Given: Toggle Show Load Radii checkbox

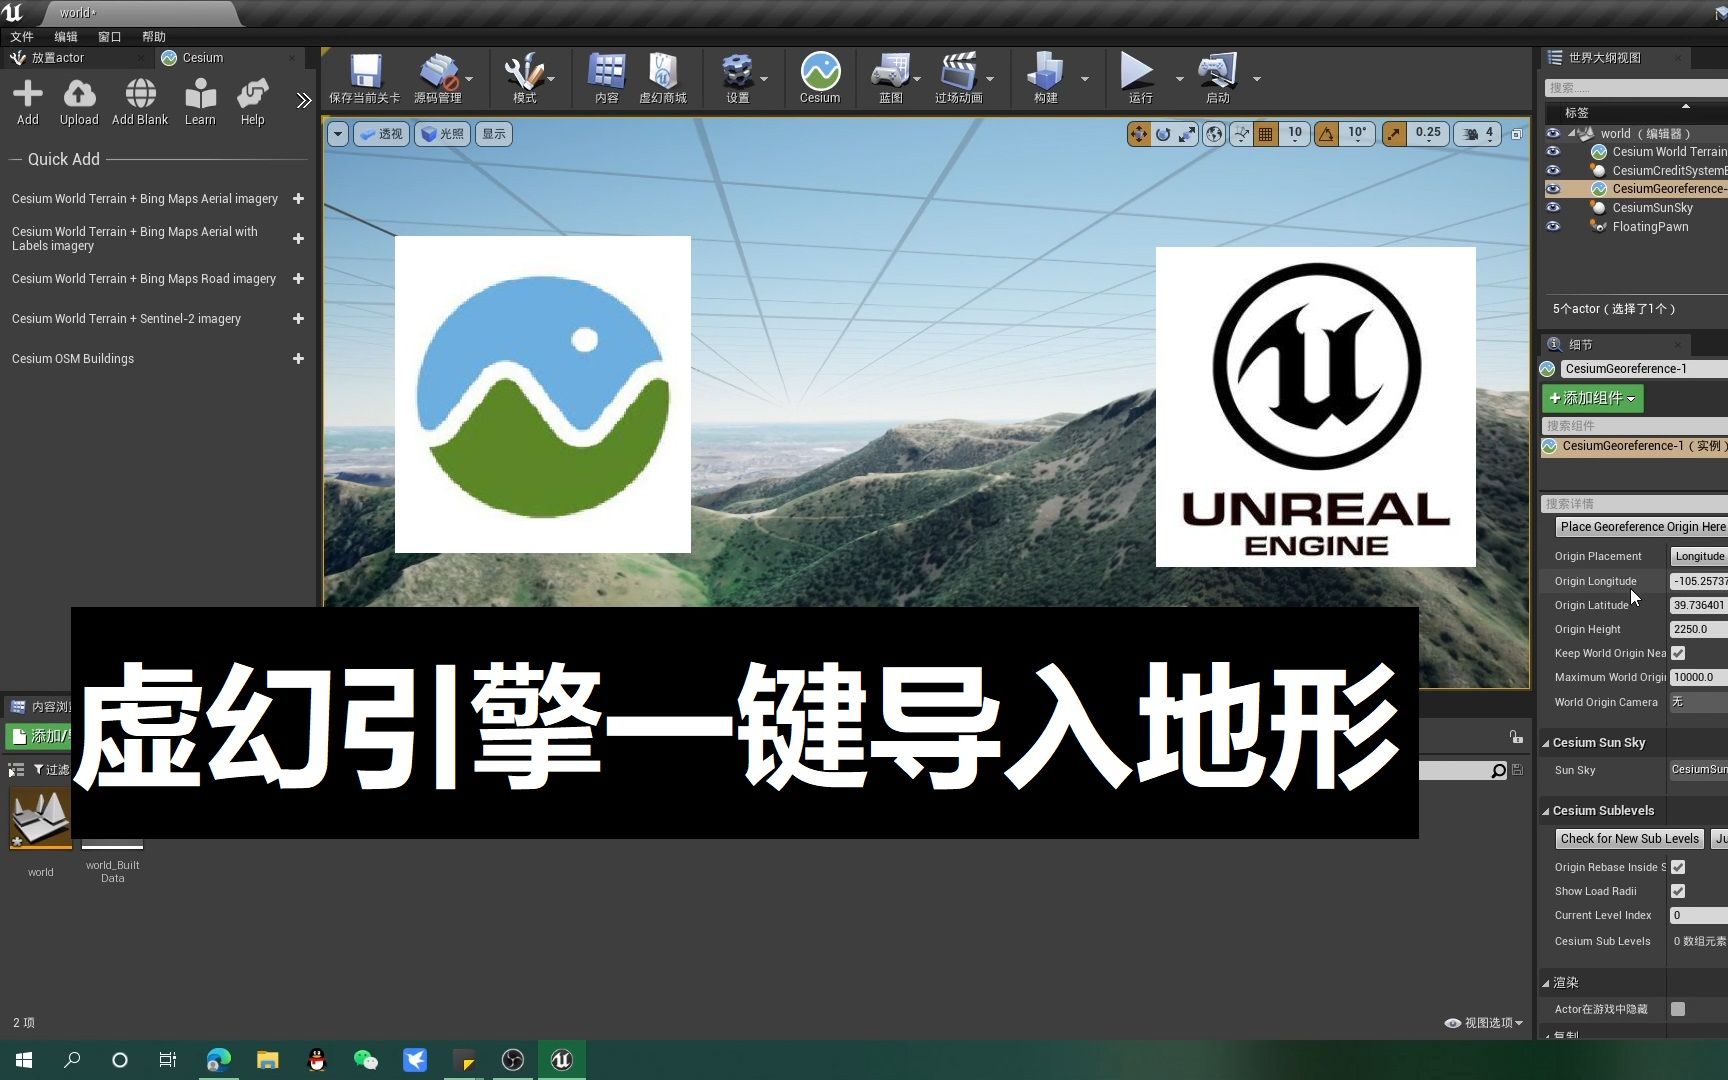Looking at the screenshot, I should [1678, 891].
